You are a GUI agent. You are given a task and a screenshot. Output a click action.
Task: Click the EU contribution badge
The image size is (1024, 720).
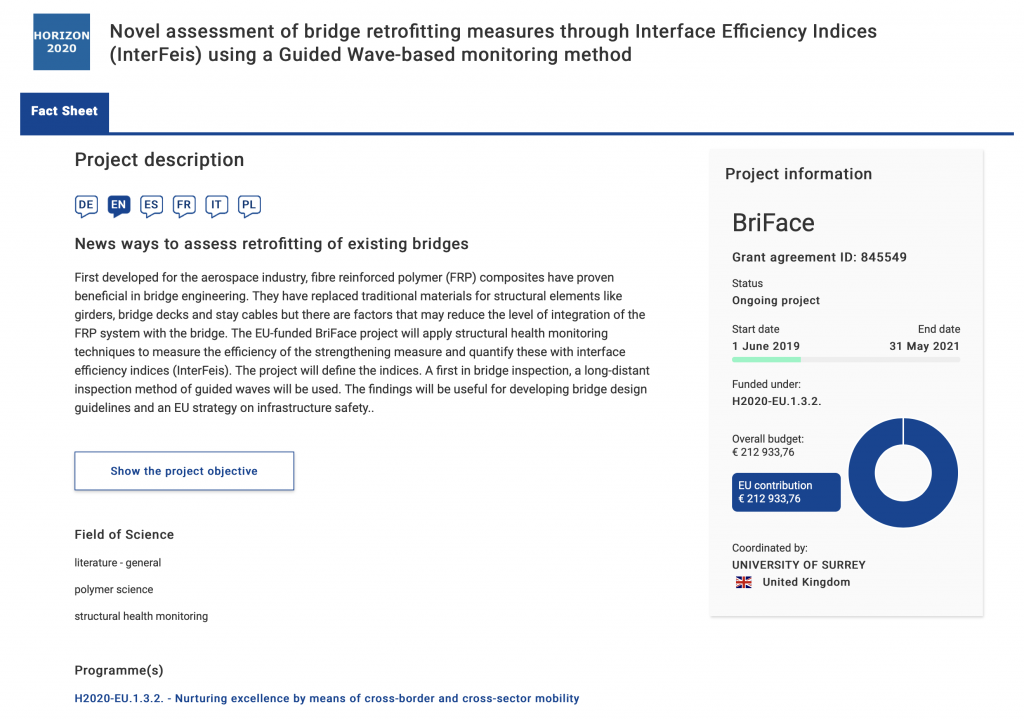point(786,492)
